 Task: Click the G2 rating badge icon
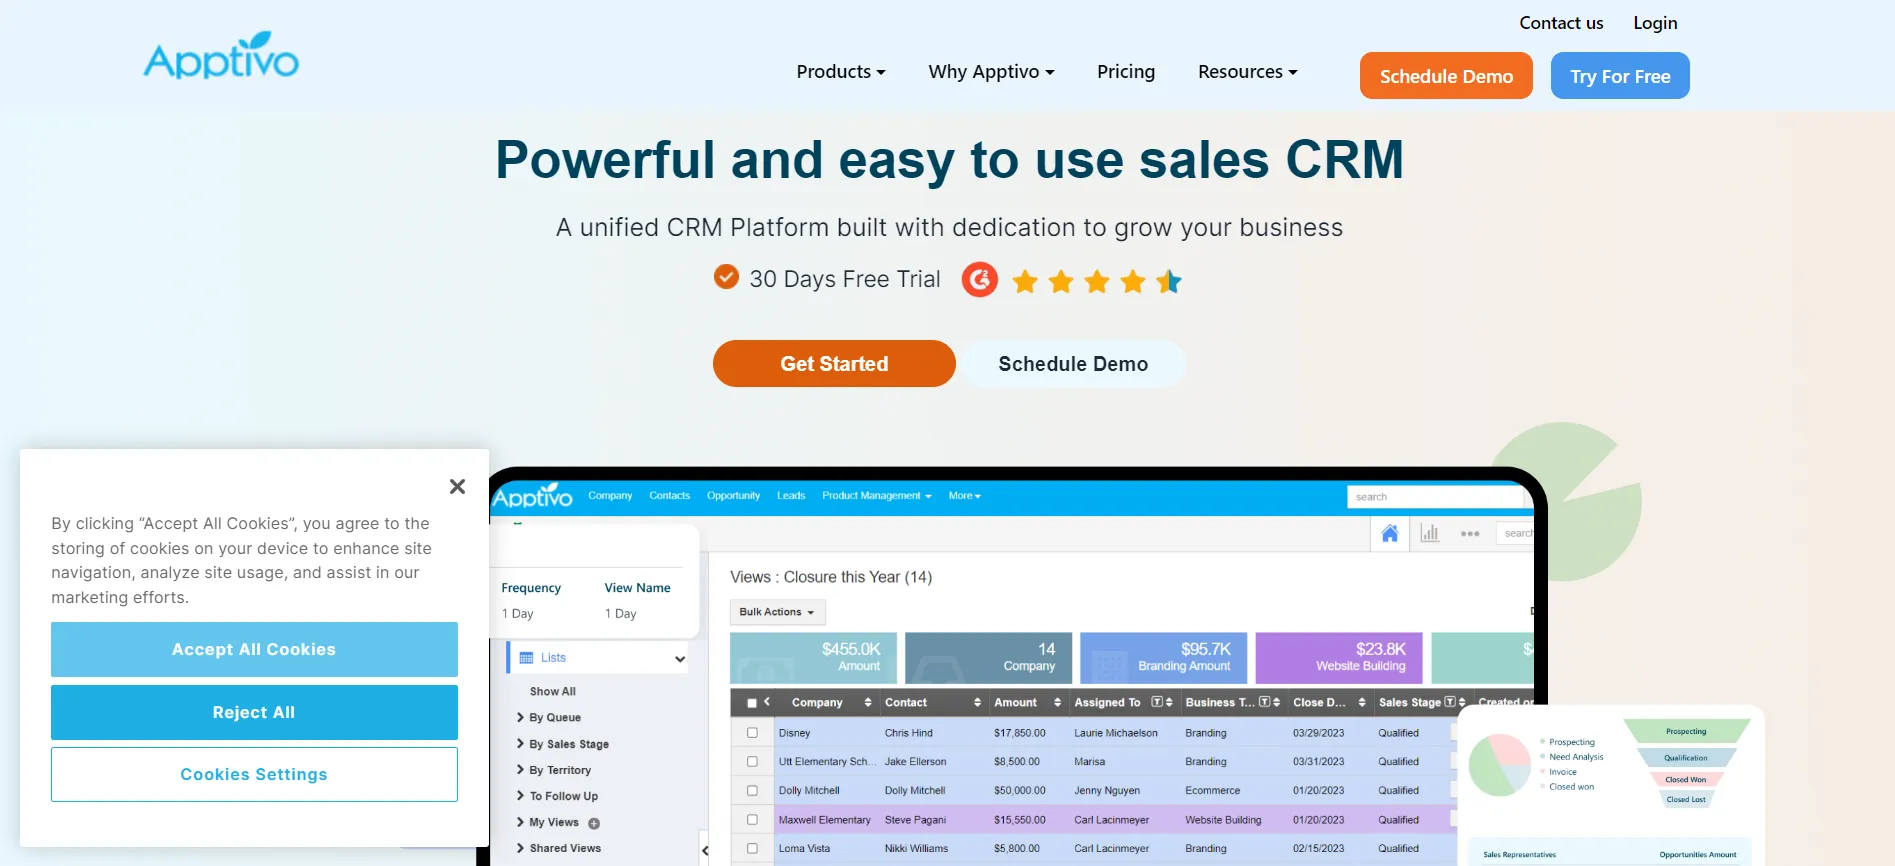(980, 280)
